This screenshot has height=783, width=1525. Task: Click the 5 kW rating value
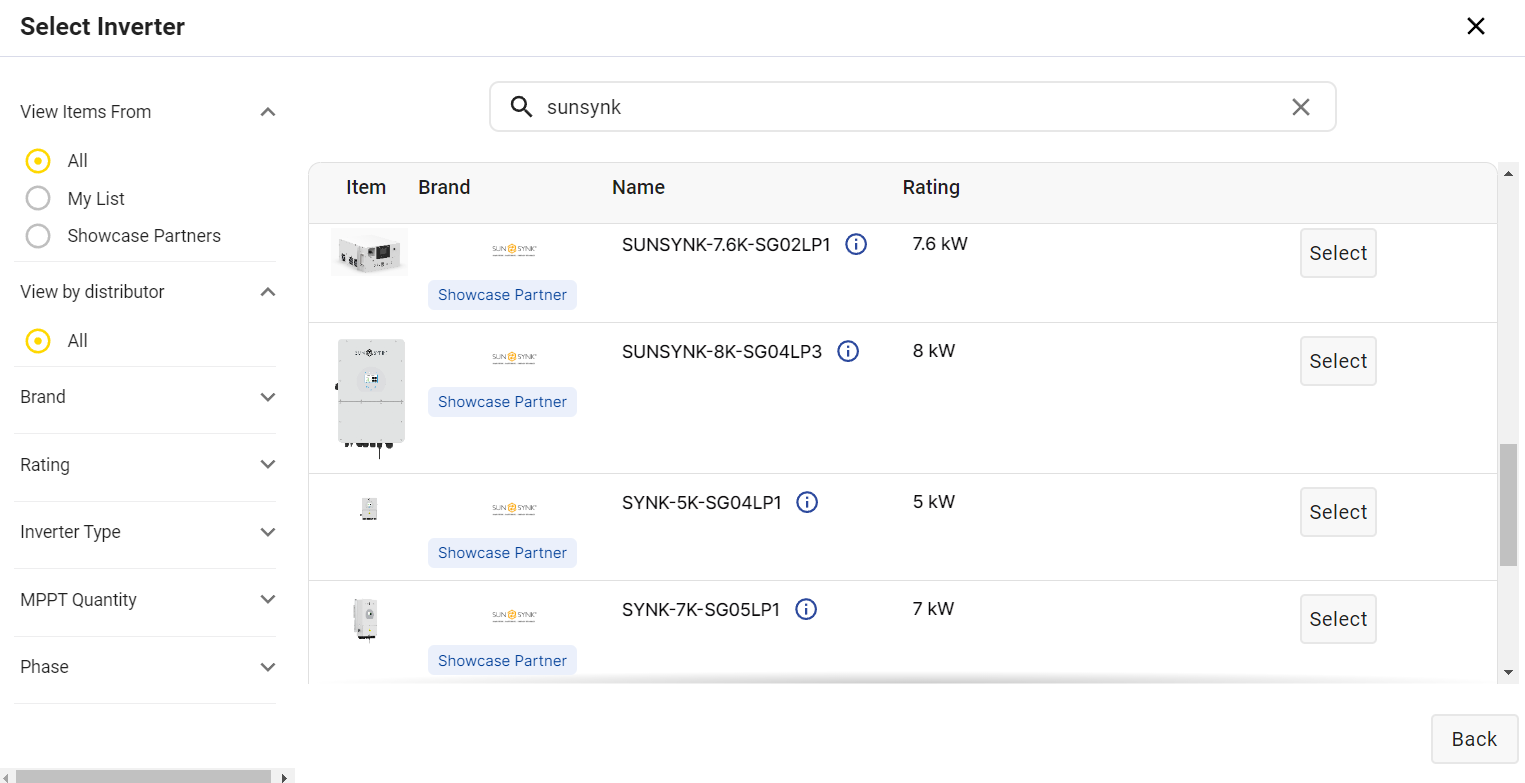coord(934,501)
